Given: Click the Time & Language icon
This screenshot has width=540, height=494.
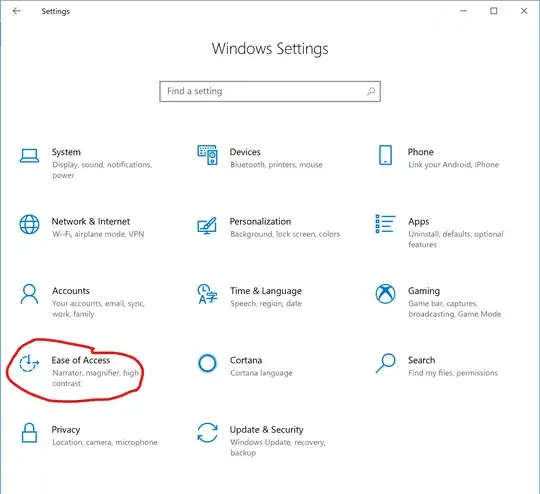Looking at the screenshot, I should [207, 294].
